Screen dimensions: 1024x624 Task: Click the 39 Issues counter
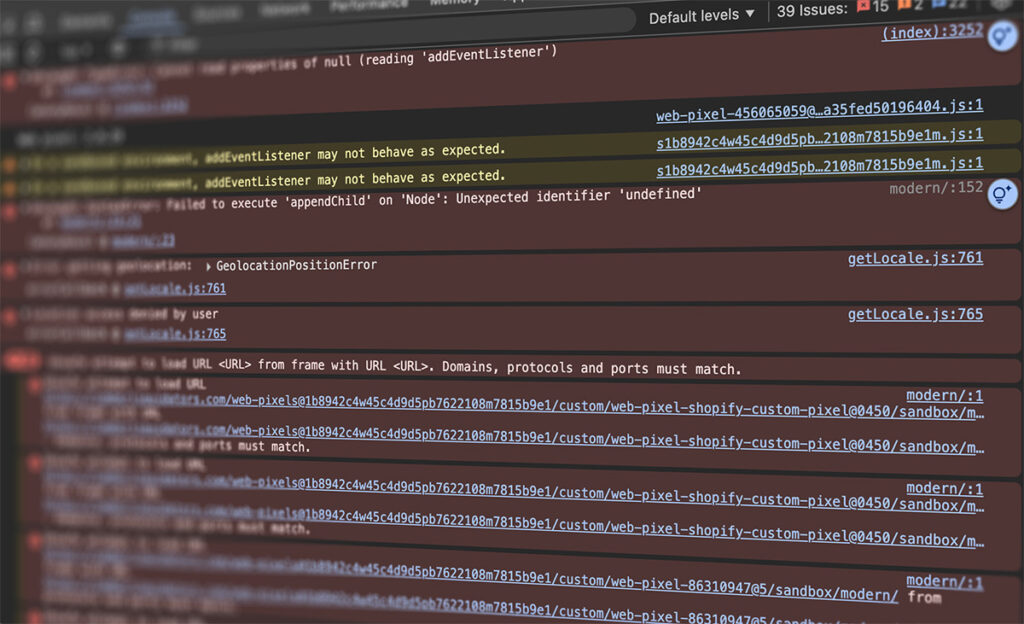point(811,10)
